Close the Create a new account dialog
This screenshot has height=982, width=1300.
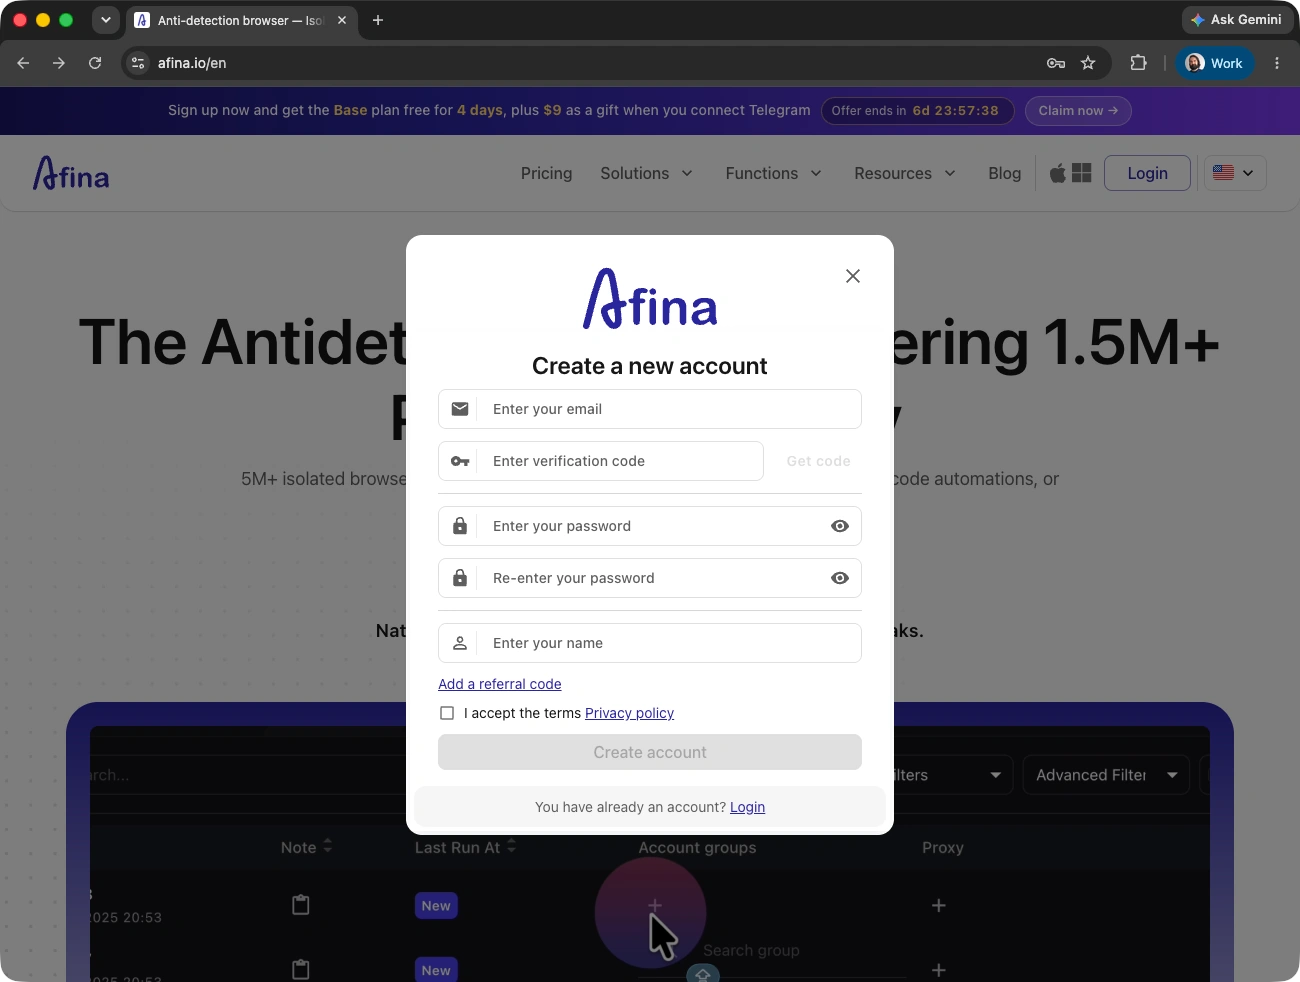pyautogui.click(x=853, y=276)
